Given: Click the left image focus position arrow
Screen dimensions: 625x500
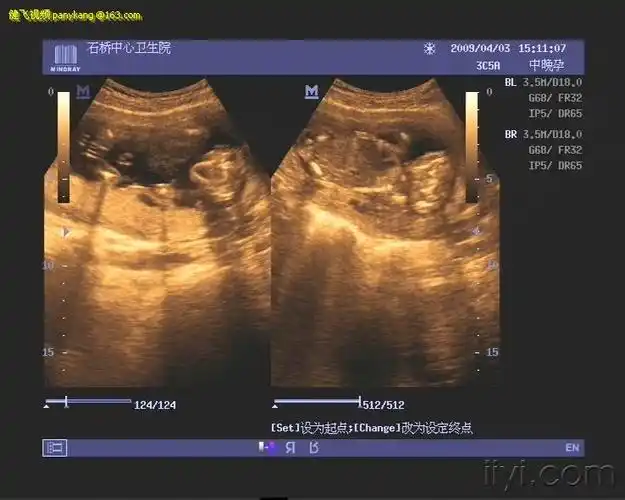Looking at the screenshot, I should point(67,232).
